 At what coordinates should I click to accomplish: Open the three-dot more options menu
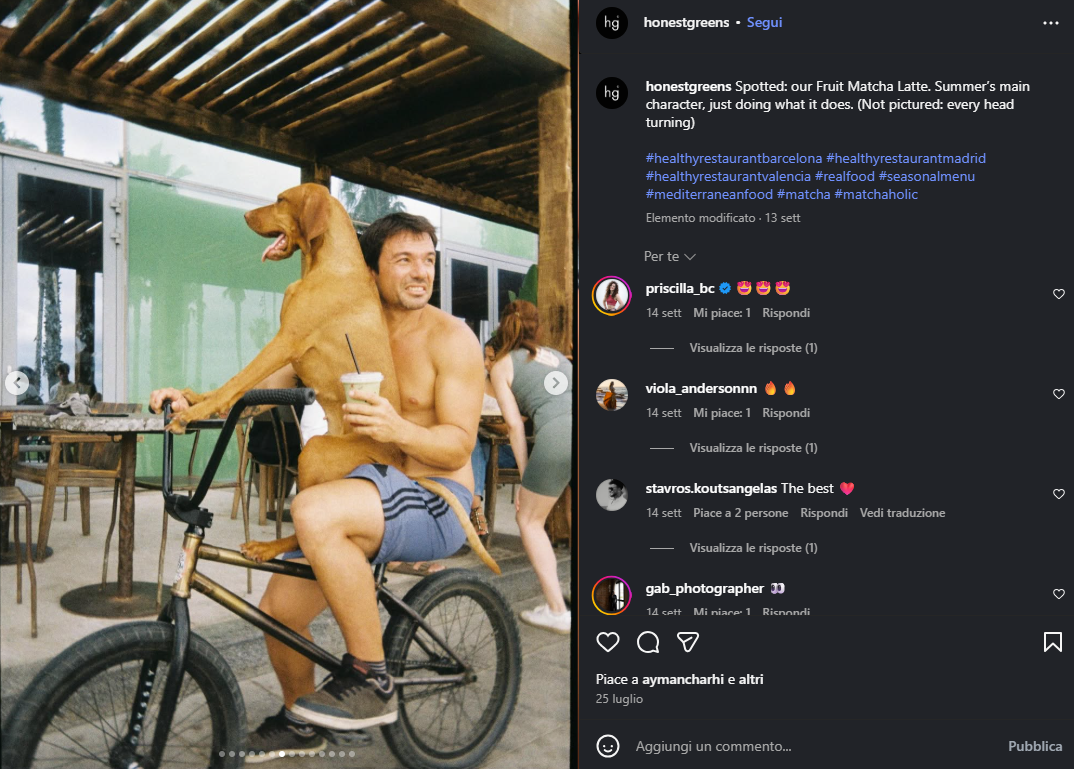pos(1050,23)
